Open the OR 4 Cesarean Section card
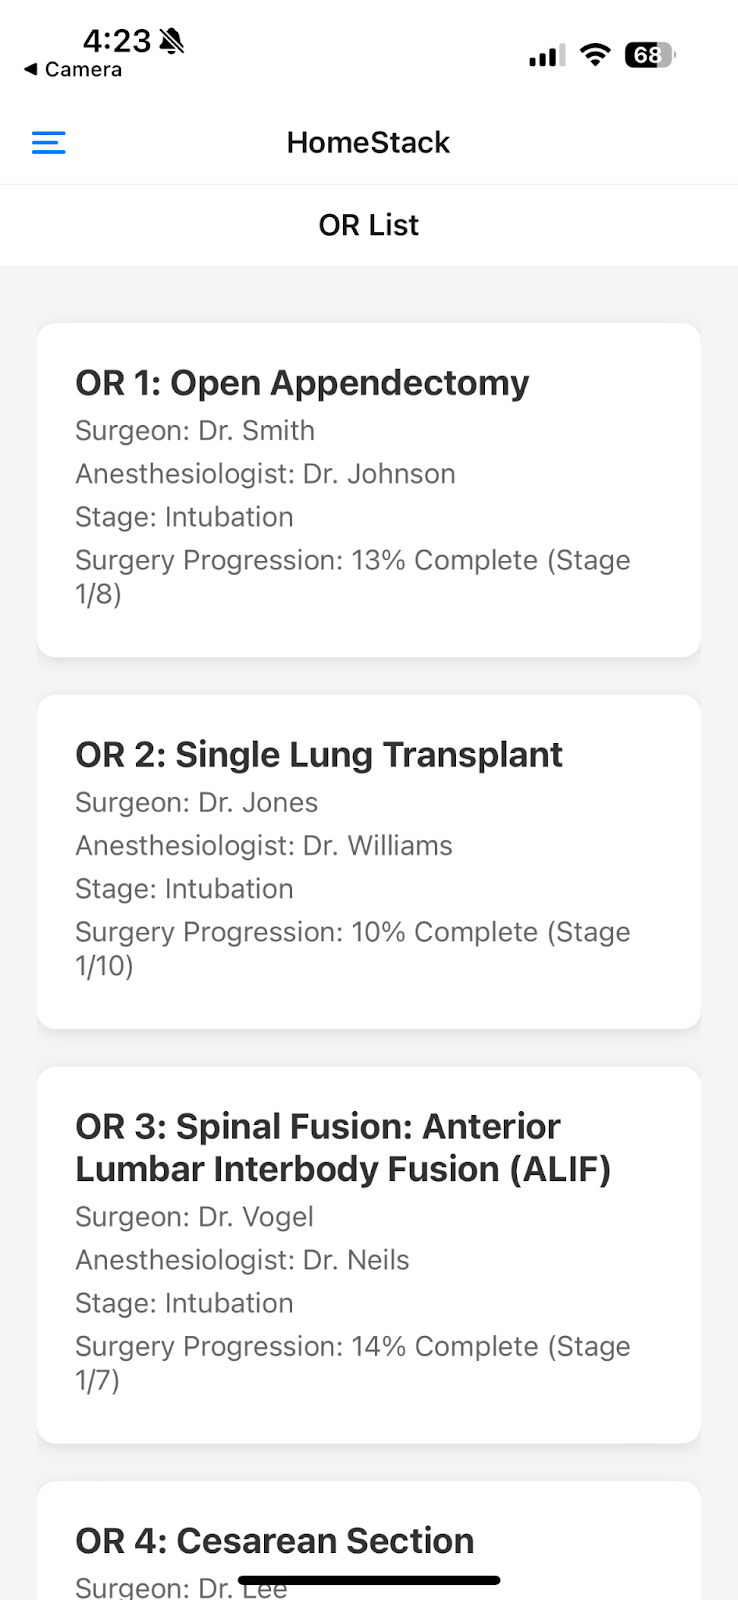The height and width of the screenshot is (1600, 738). pyautogui.click(x=368, y=1542)
